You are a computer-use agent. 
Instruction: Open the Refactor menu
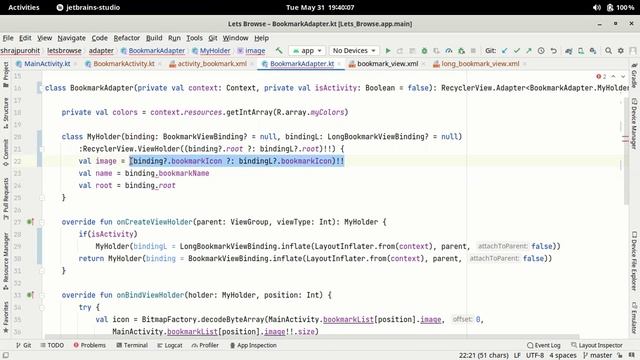127,38
